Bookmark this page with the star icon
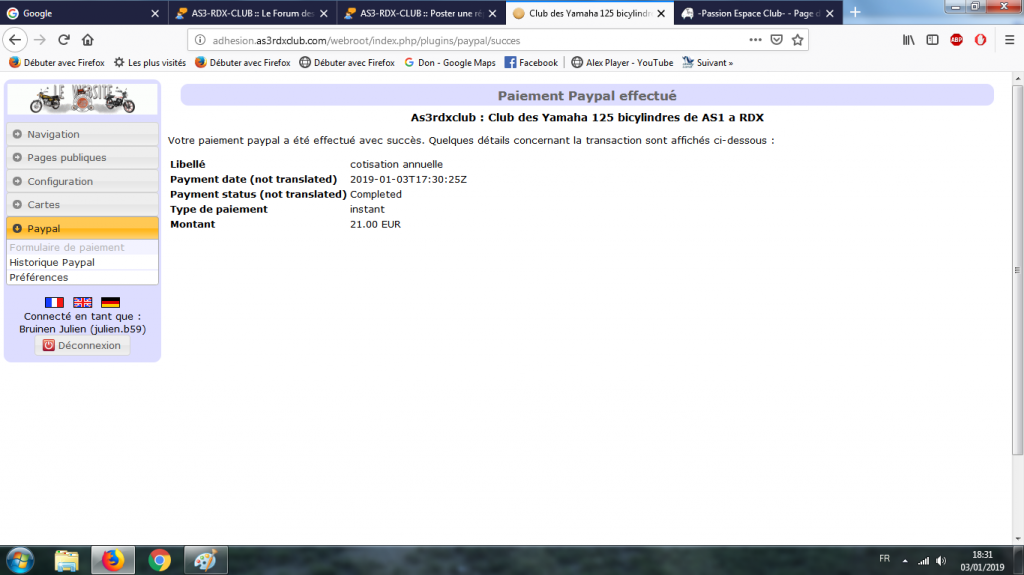This screenshot has width=1024, height=575. 797,40
